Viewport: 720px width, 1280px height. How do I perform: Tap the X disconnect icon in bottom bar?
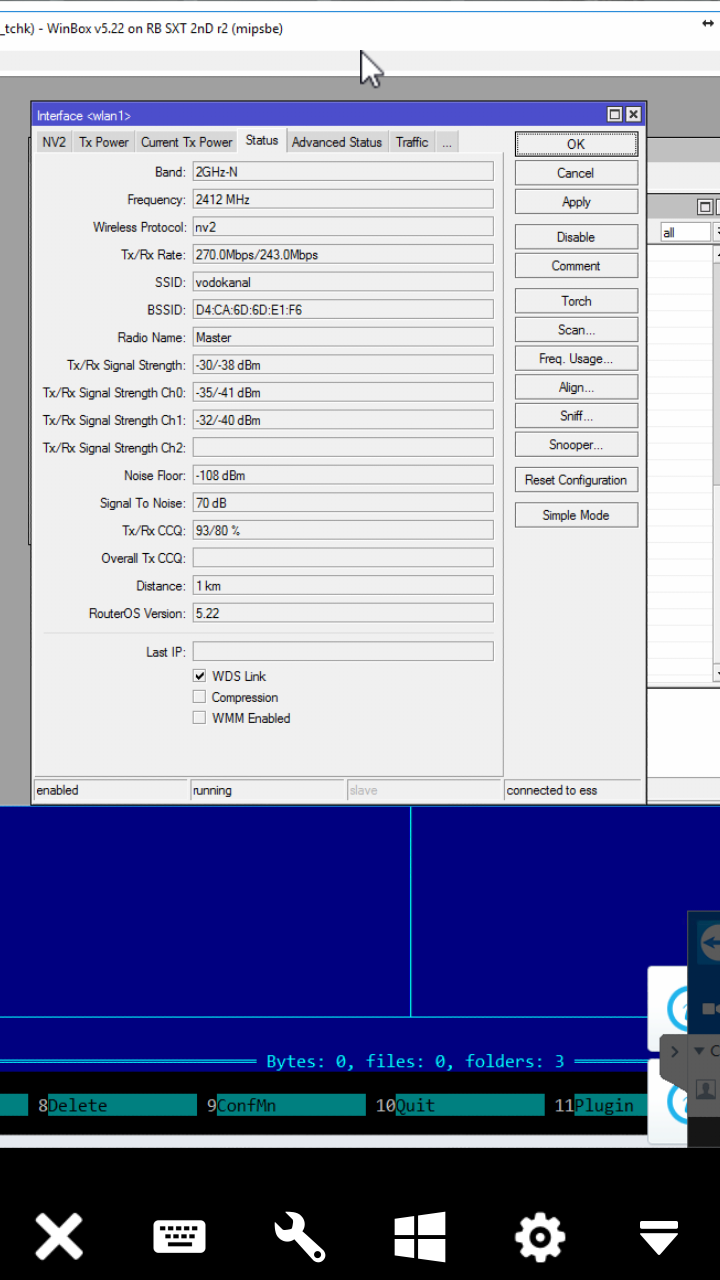point(59,1237)
